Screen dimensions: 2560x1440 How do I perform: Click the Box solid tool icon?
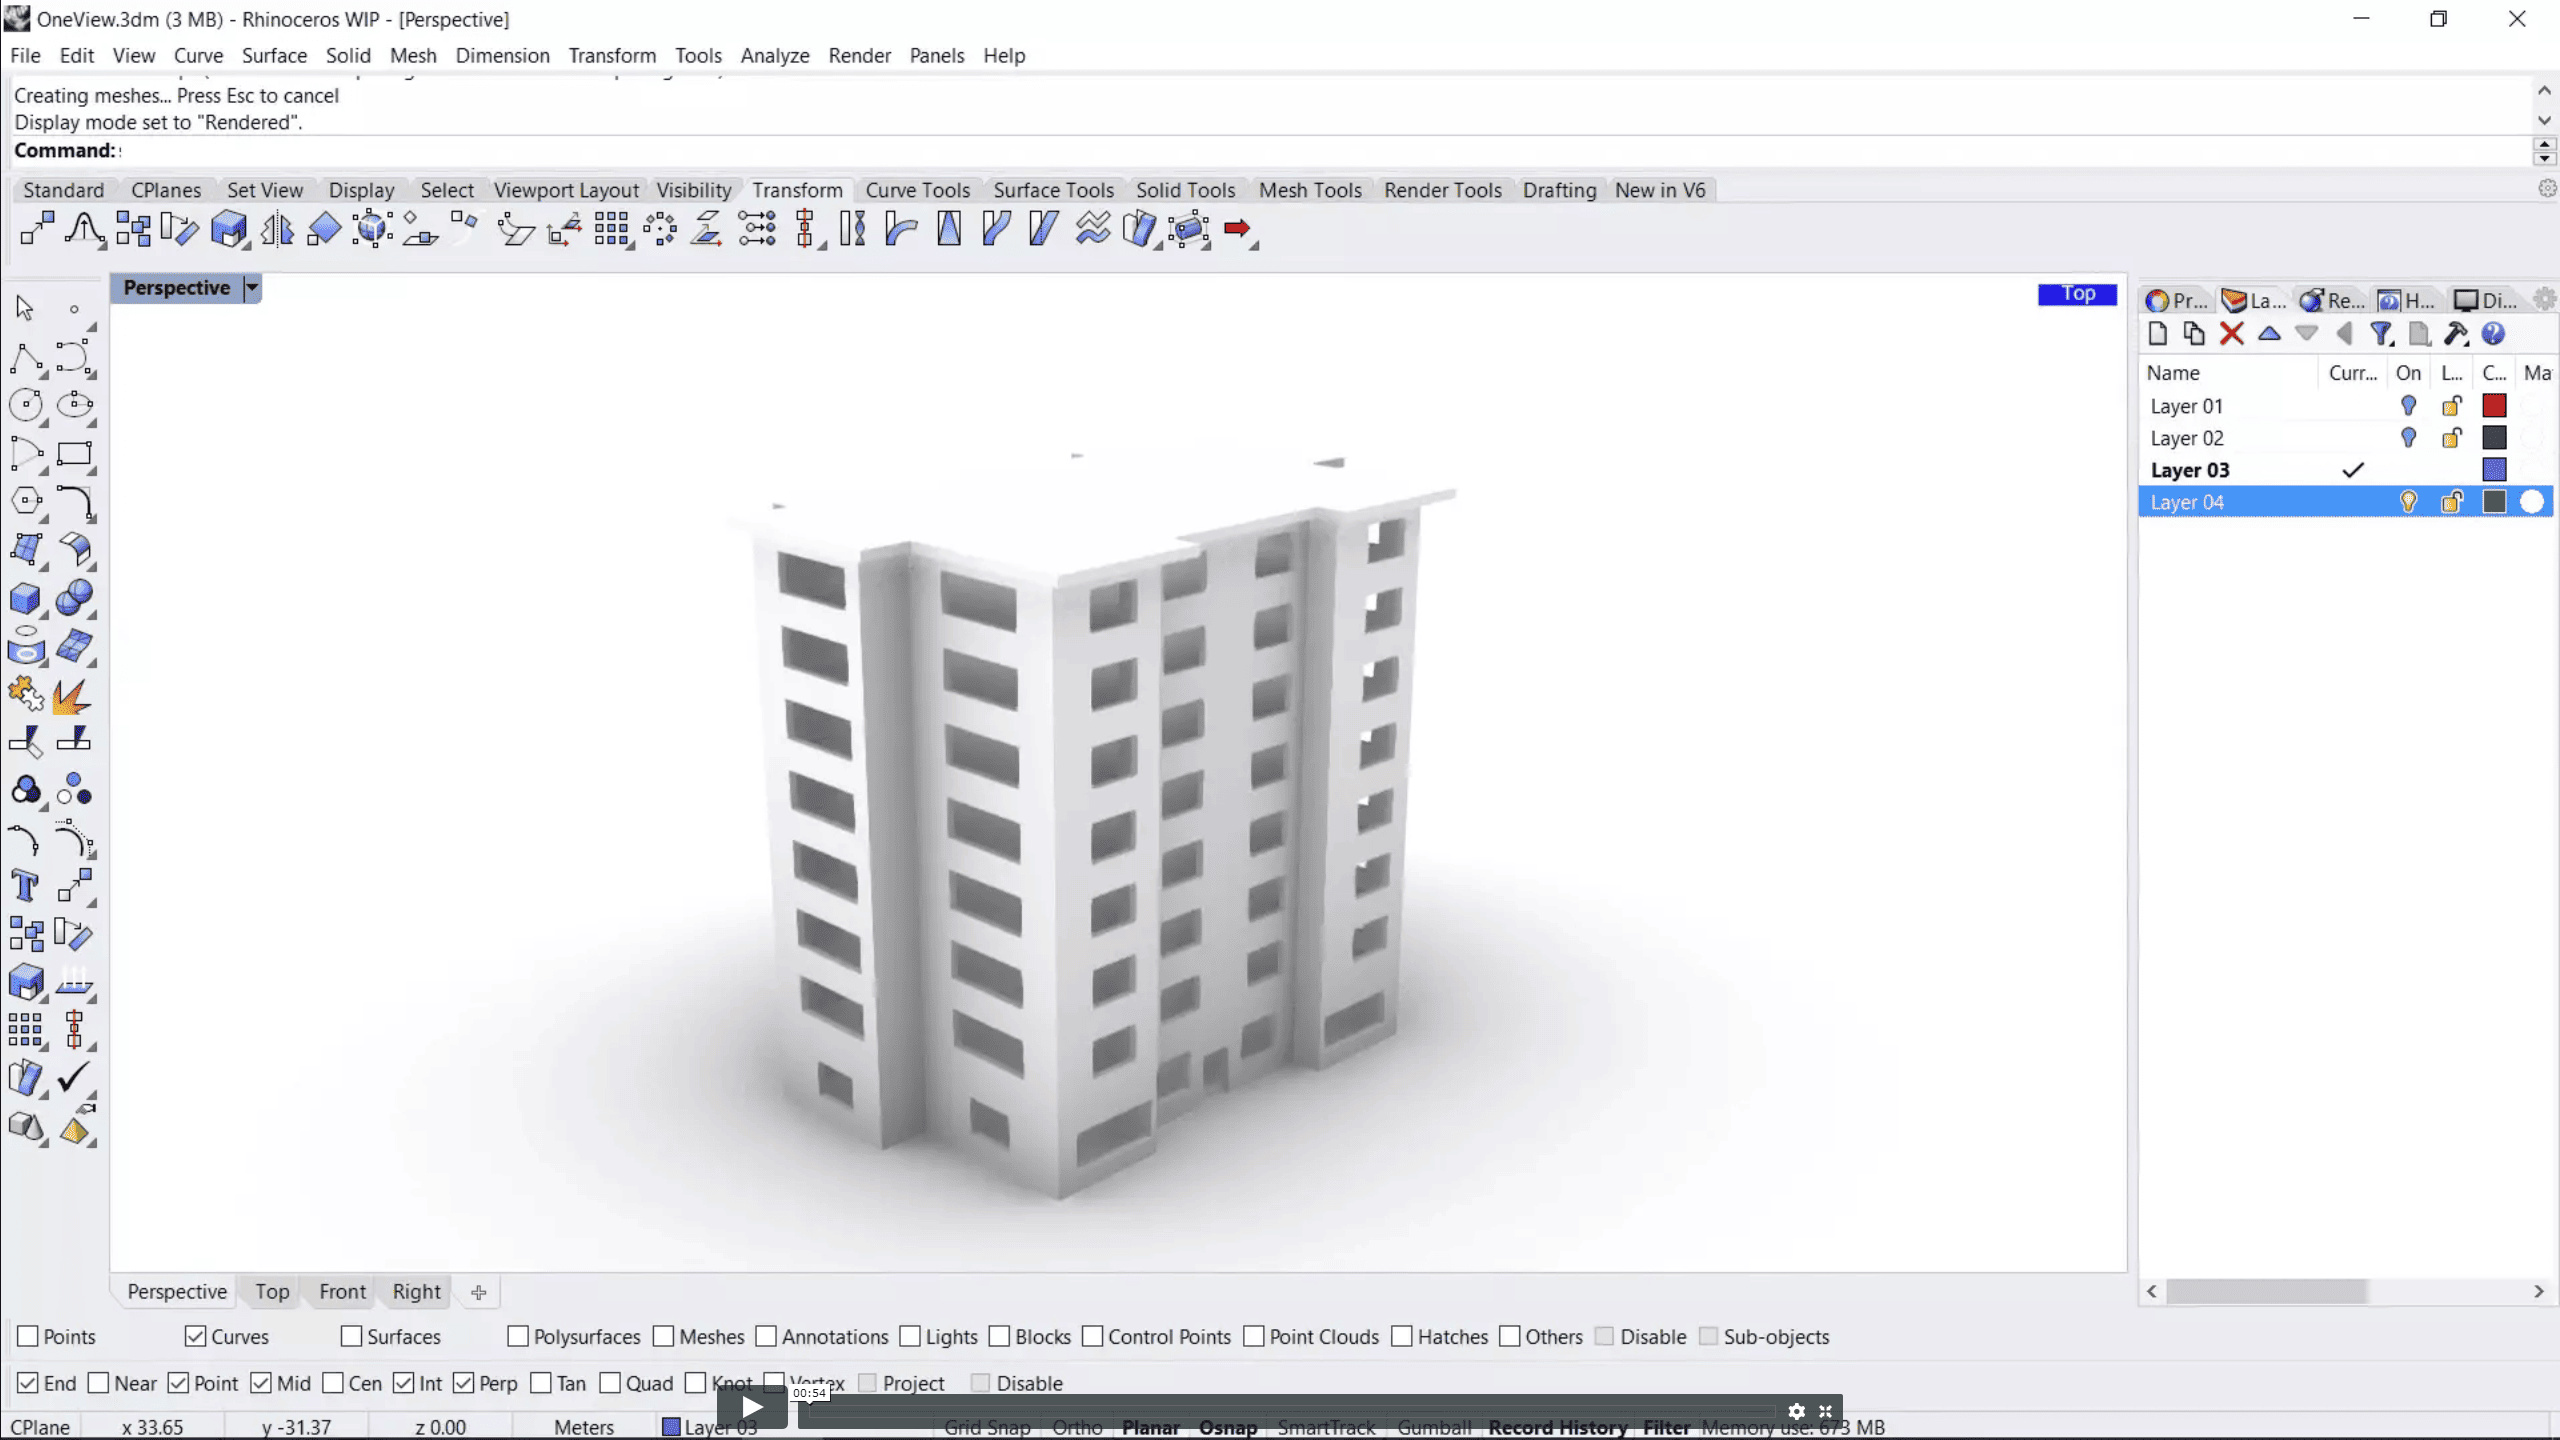25,599
